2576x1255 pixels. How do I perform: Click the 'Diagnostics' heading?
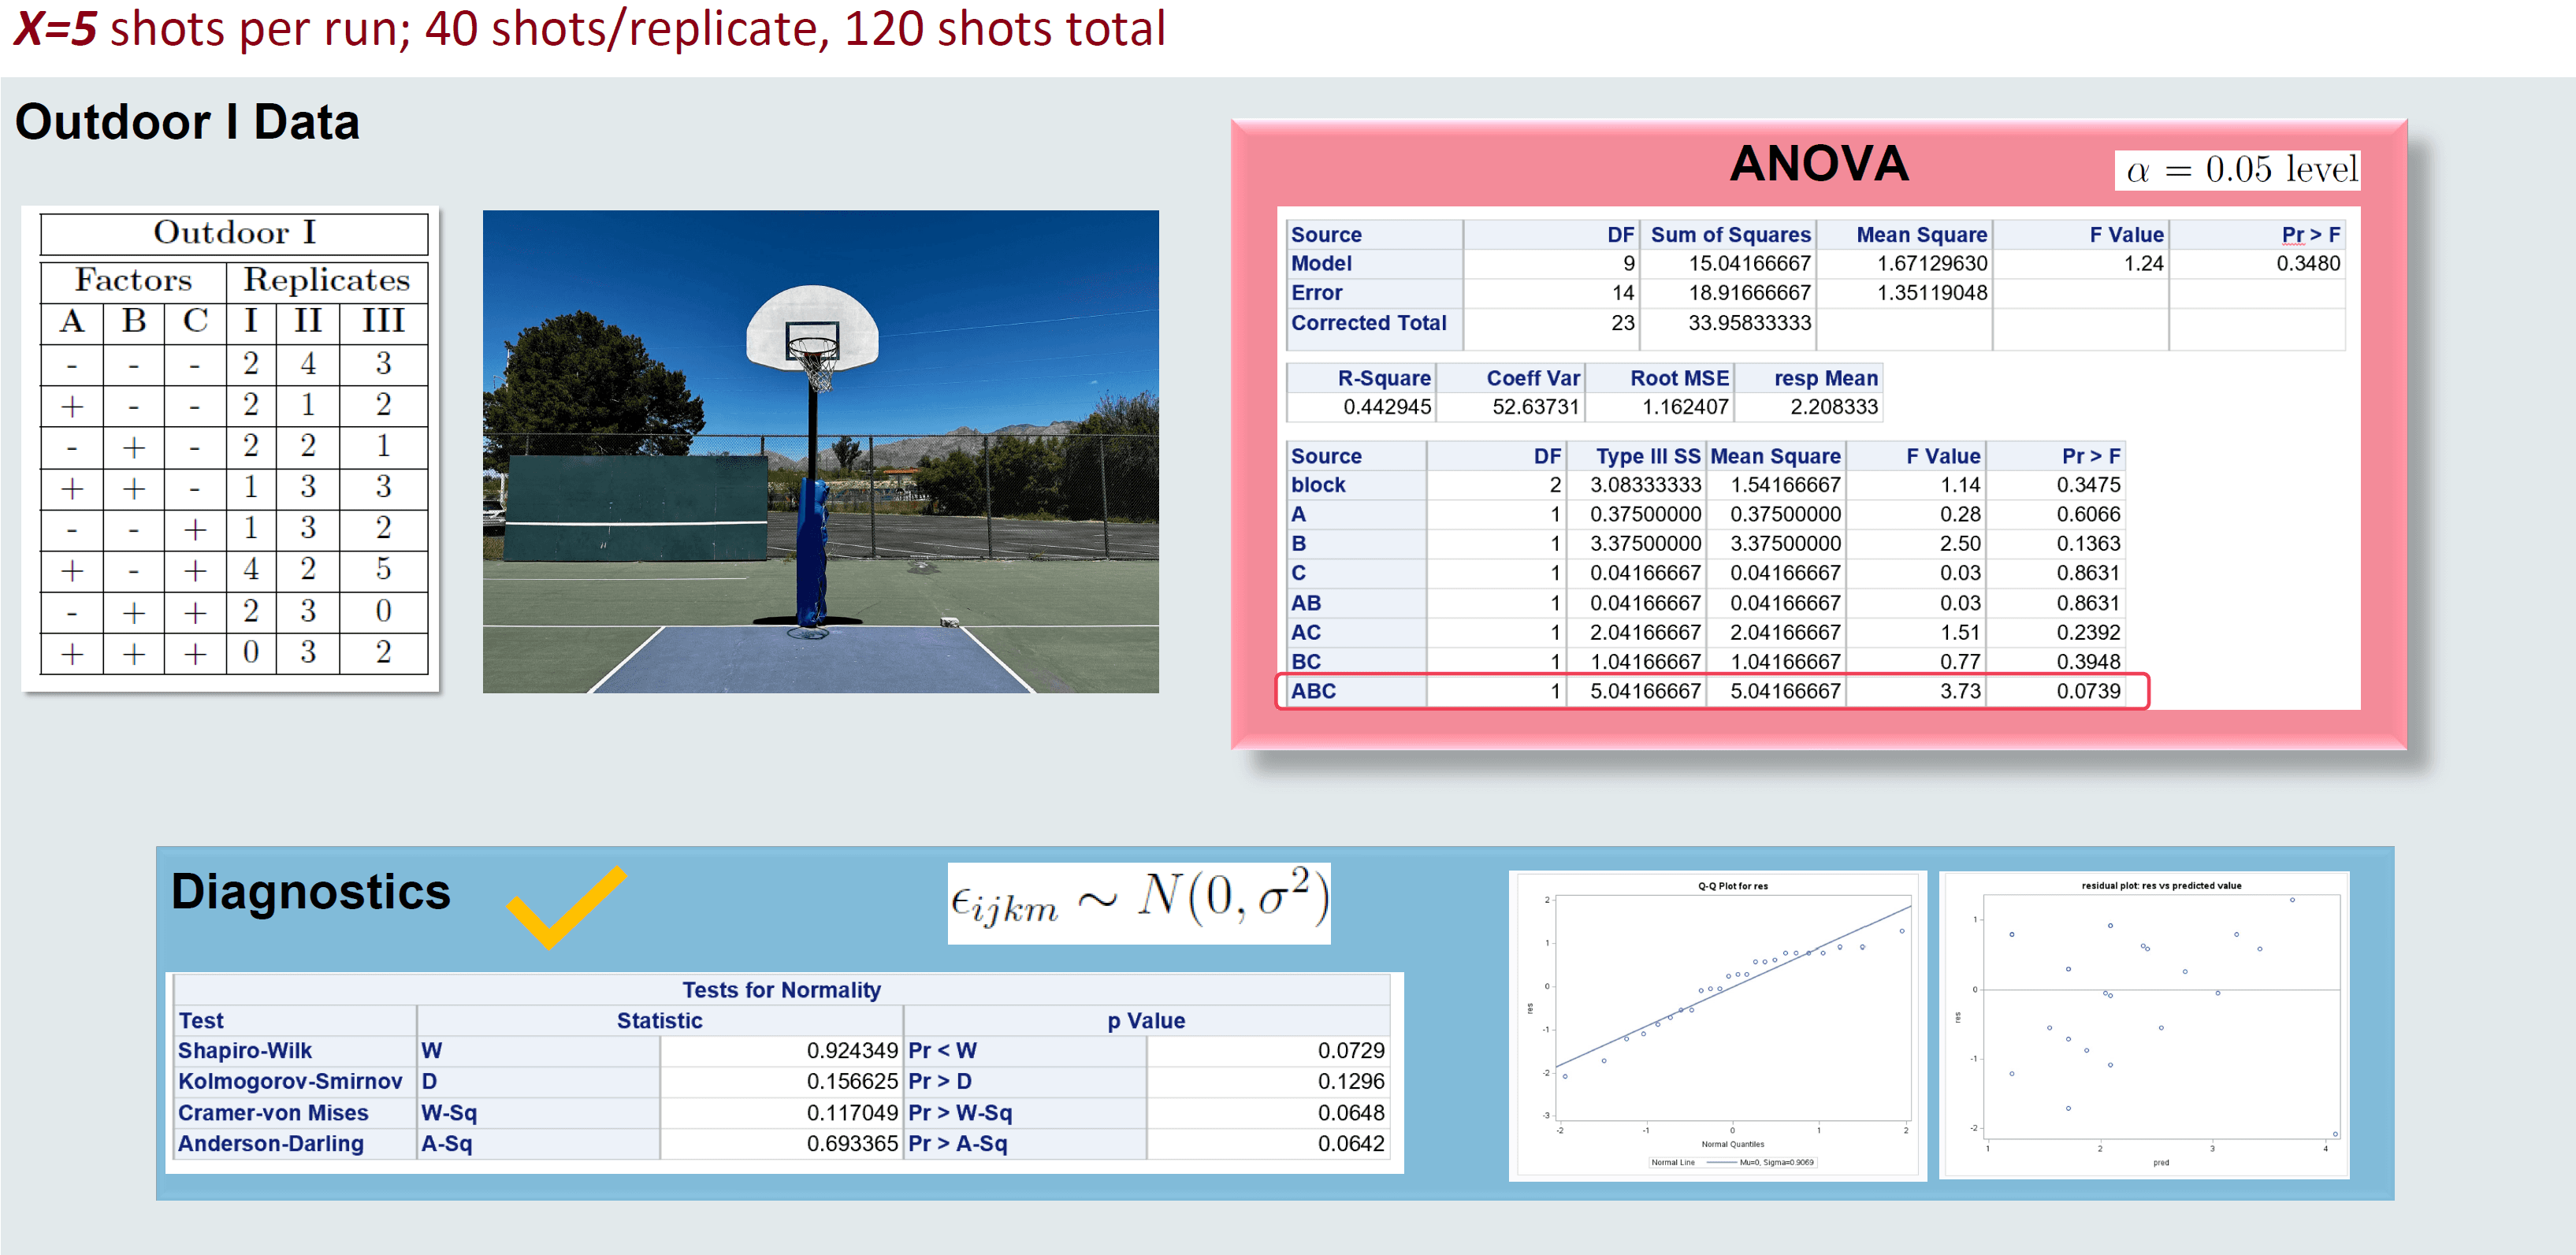pyautogui.click(x=310, y=891)
